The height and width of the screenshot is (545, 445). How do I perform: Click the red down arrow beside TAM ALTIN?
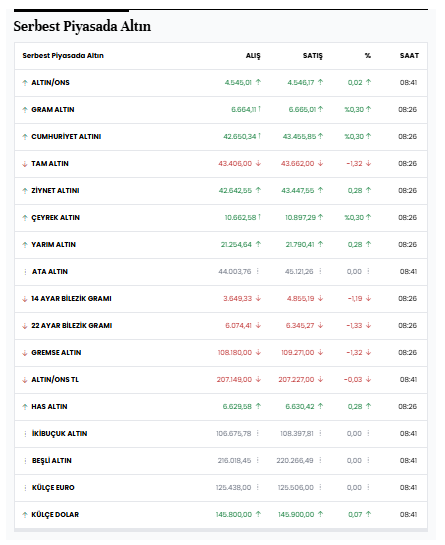(25, 164)
